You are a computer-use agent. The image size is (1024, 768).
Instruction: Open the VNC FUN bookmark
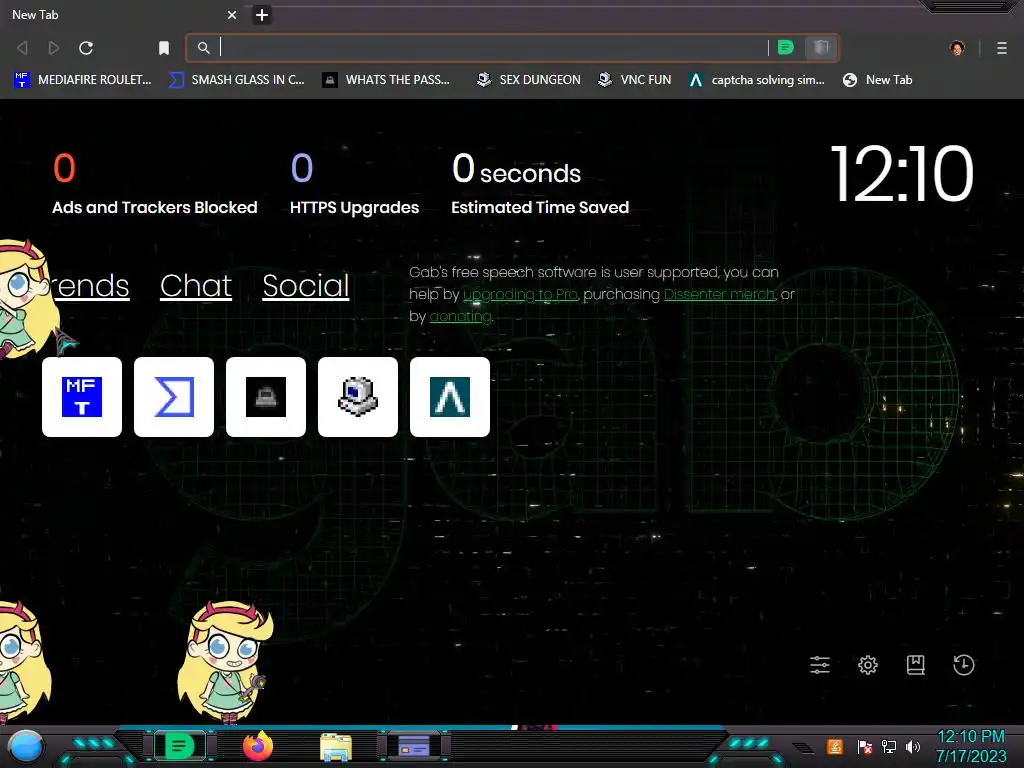pyautogui.click(x=635, y=80)
